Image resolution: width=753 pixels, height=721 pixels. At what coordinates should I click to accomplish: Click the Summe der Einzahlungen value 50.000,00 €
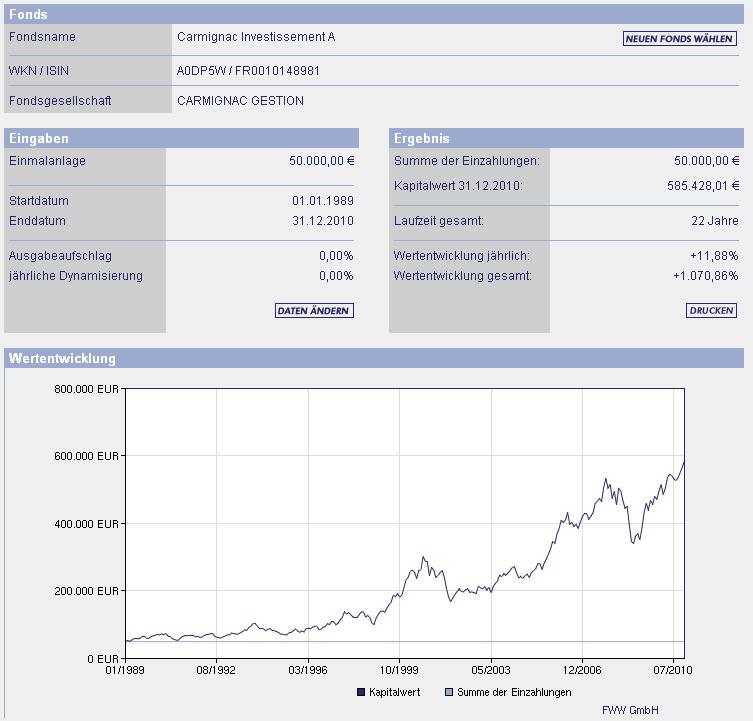click(x=706, y=160)
